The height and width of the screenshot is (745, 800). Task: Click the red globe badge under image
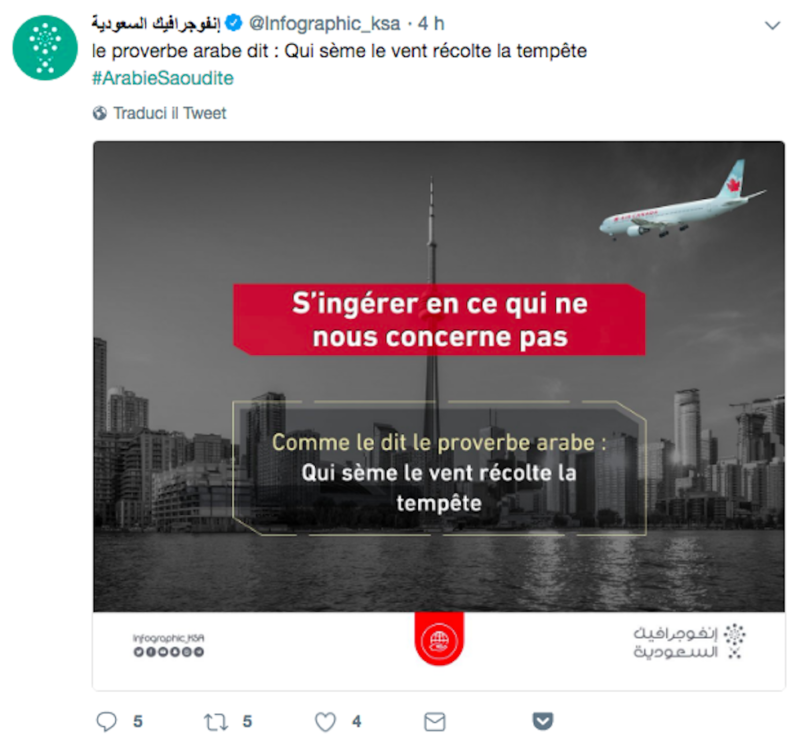tap(439, 639)
